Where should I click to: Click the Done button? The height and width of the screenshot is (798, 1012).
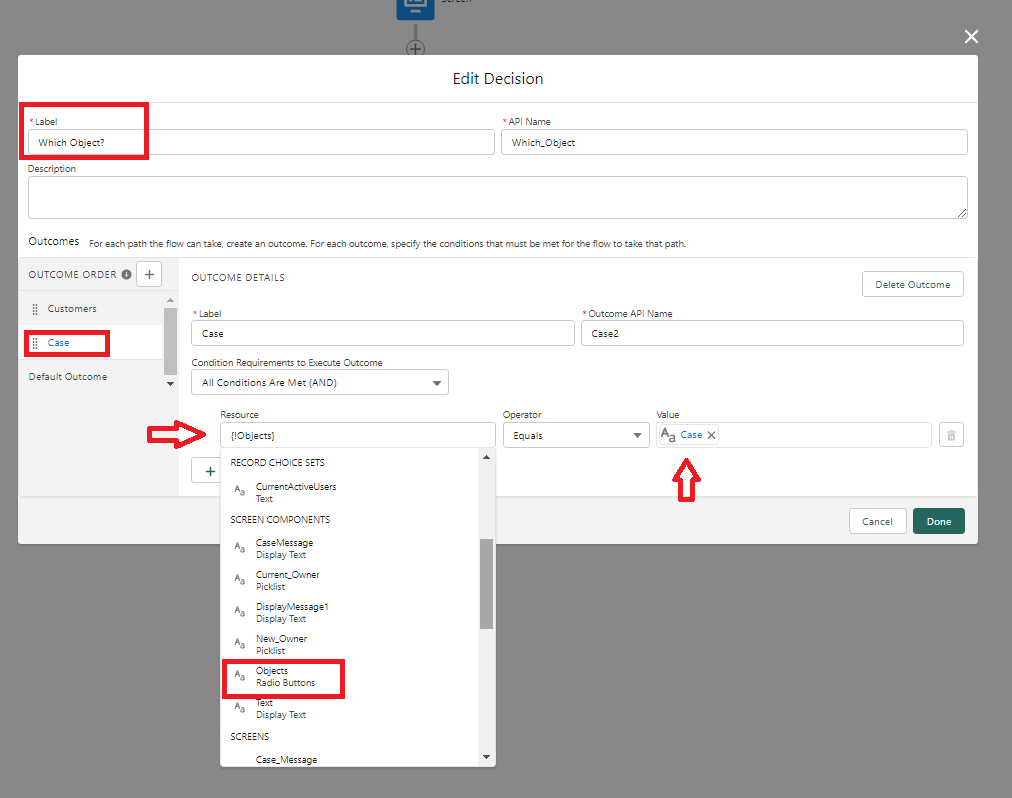(x=938, y=521)
